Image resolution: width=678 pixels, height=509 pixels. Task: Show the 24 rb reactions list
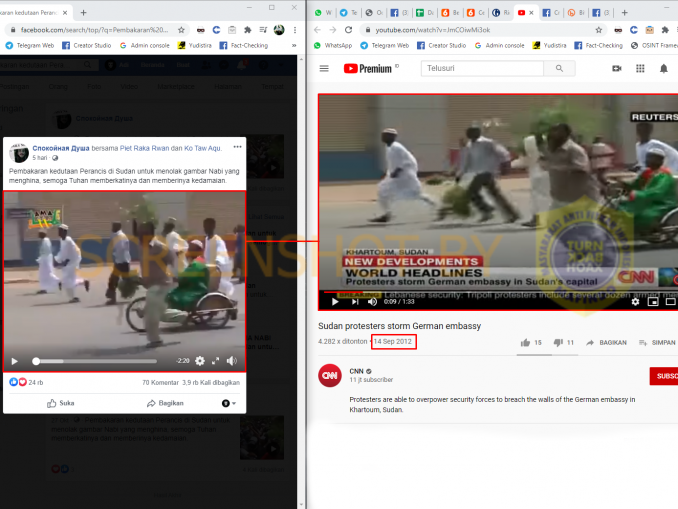coord(26,382)
